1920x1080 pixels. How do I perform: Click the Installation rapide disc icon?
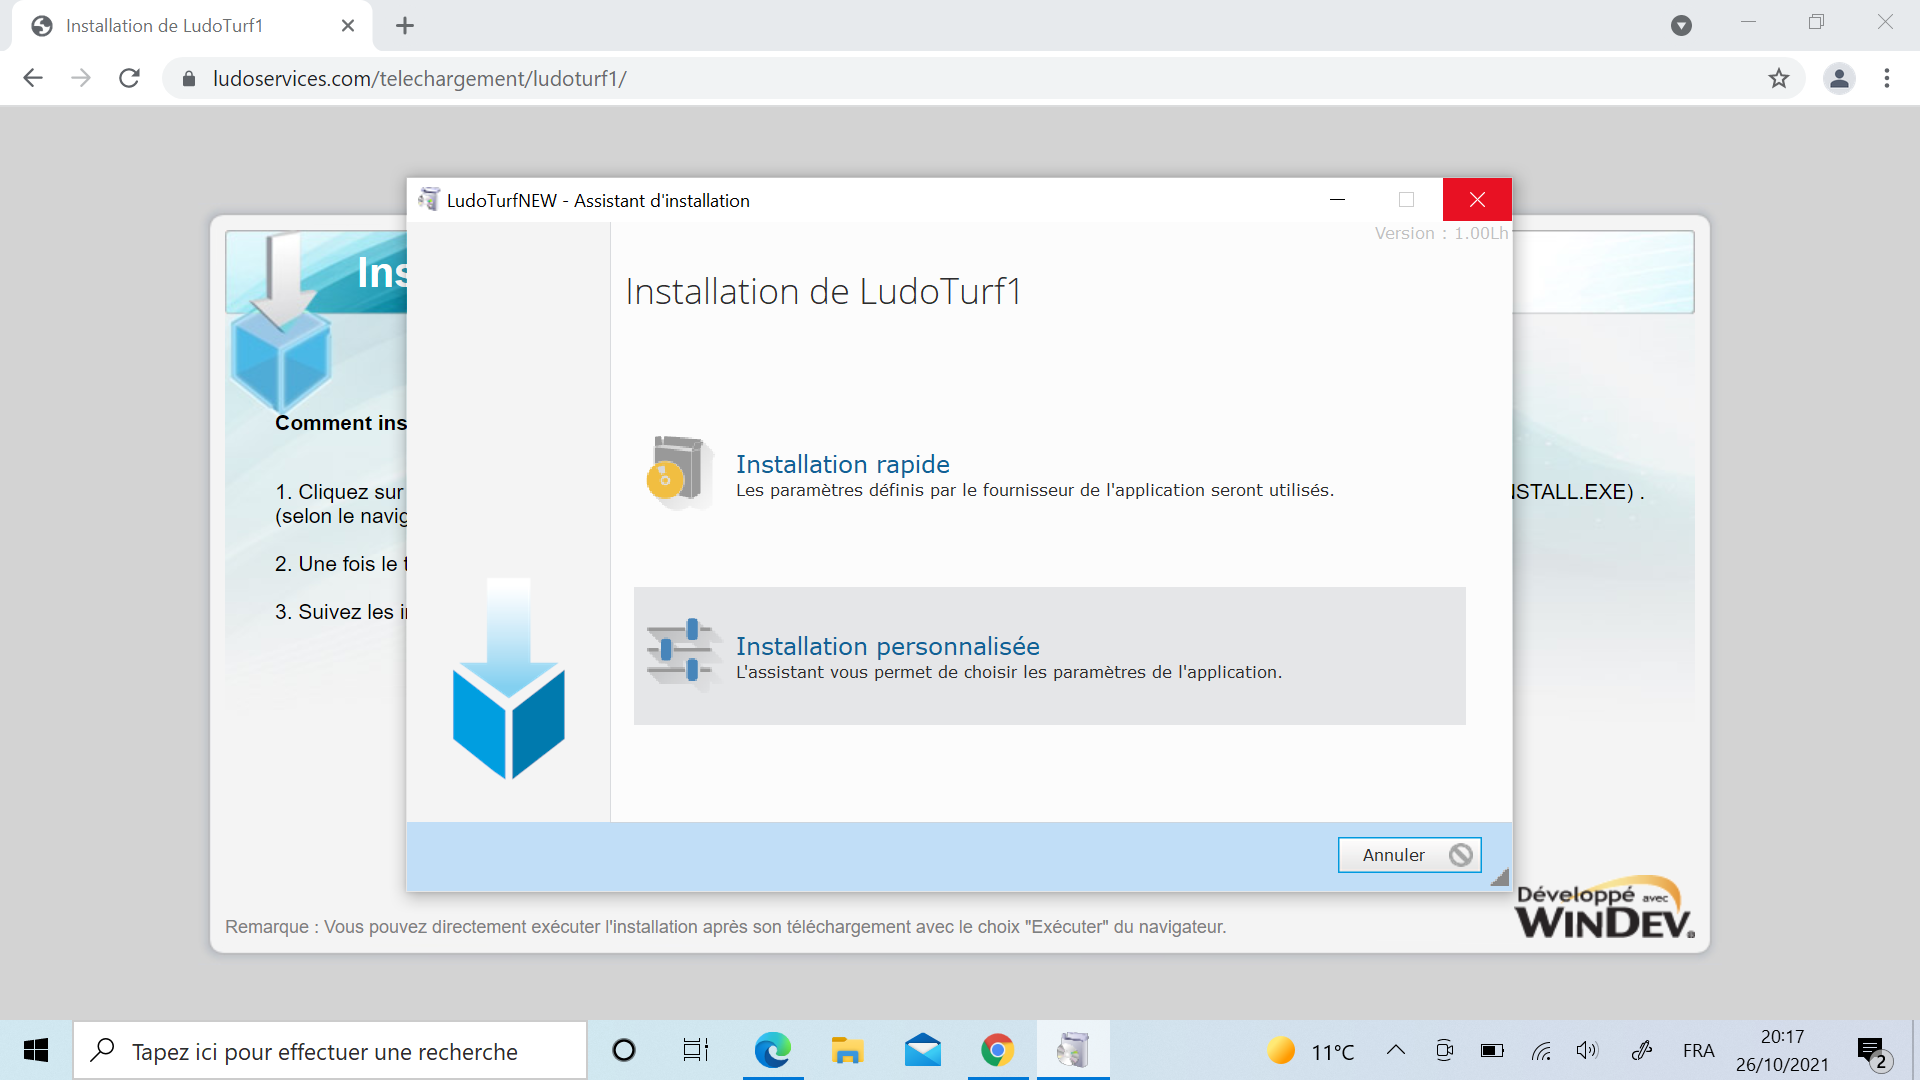pyautogui.click(x=679, y=472)
